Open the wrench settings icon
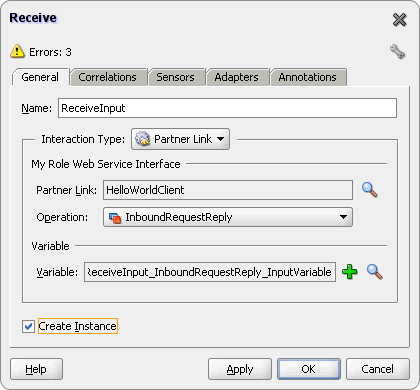This screenshot has width=420, height=390. tap(397, 52)
